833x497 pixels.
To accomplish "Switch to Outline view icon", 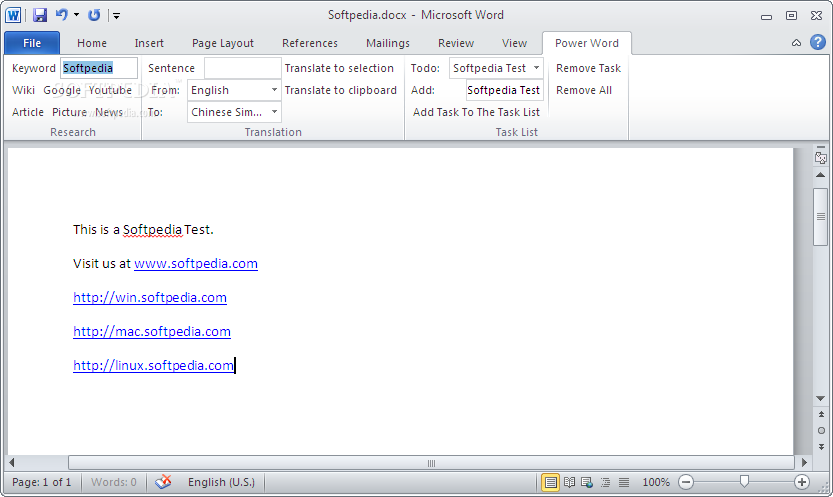I will coord(606,482).
